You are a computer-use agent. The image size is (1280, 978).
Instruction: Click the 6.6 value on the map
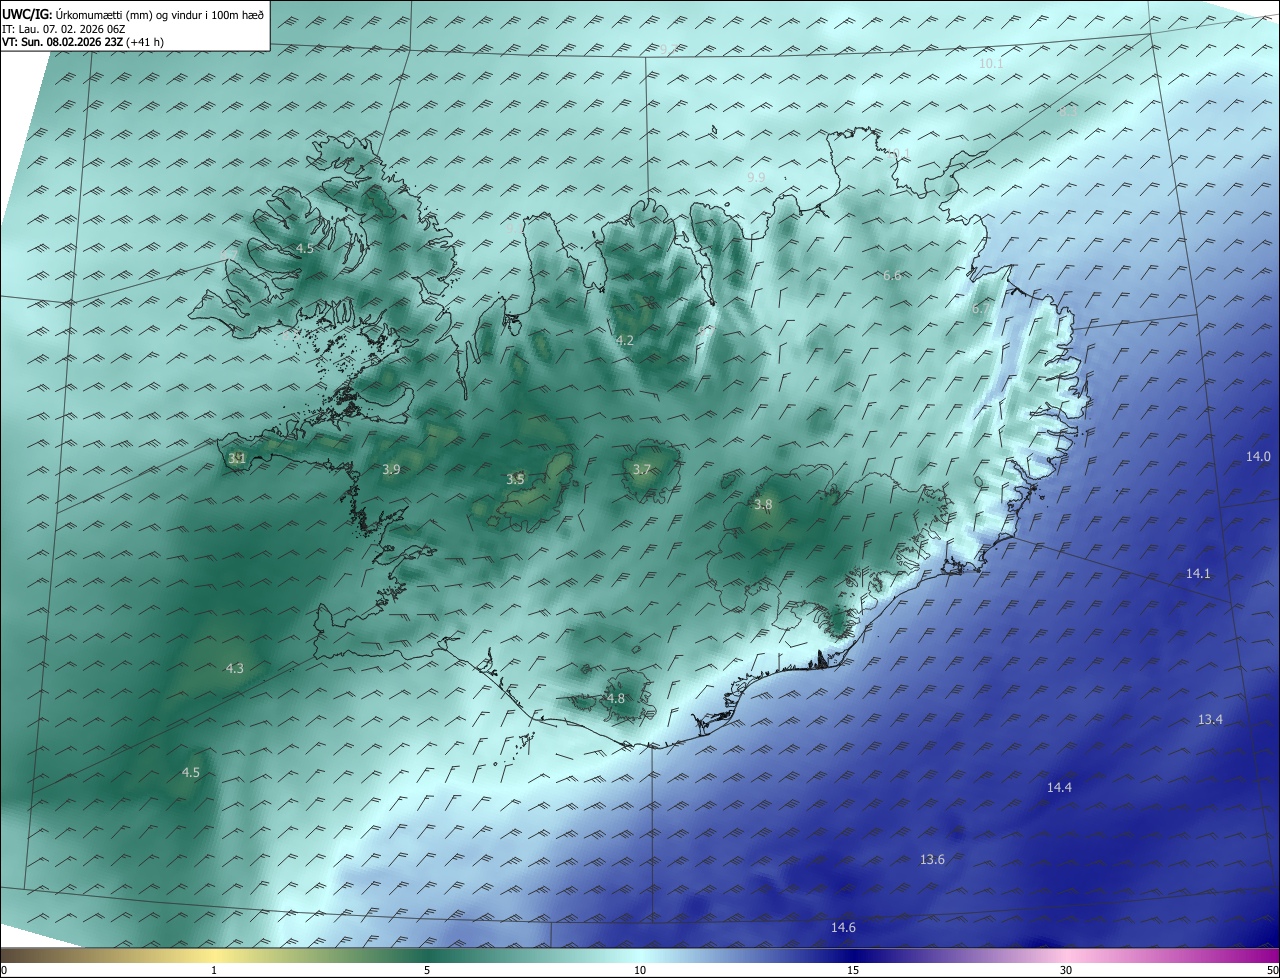pos(892,276)
